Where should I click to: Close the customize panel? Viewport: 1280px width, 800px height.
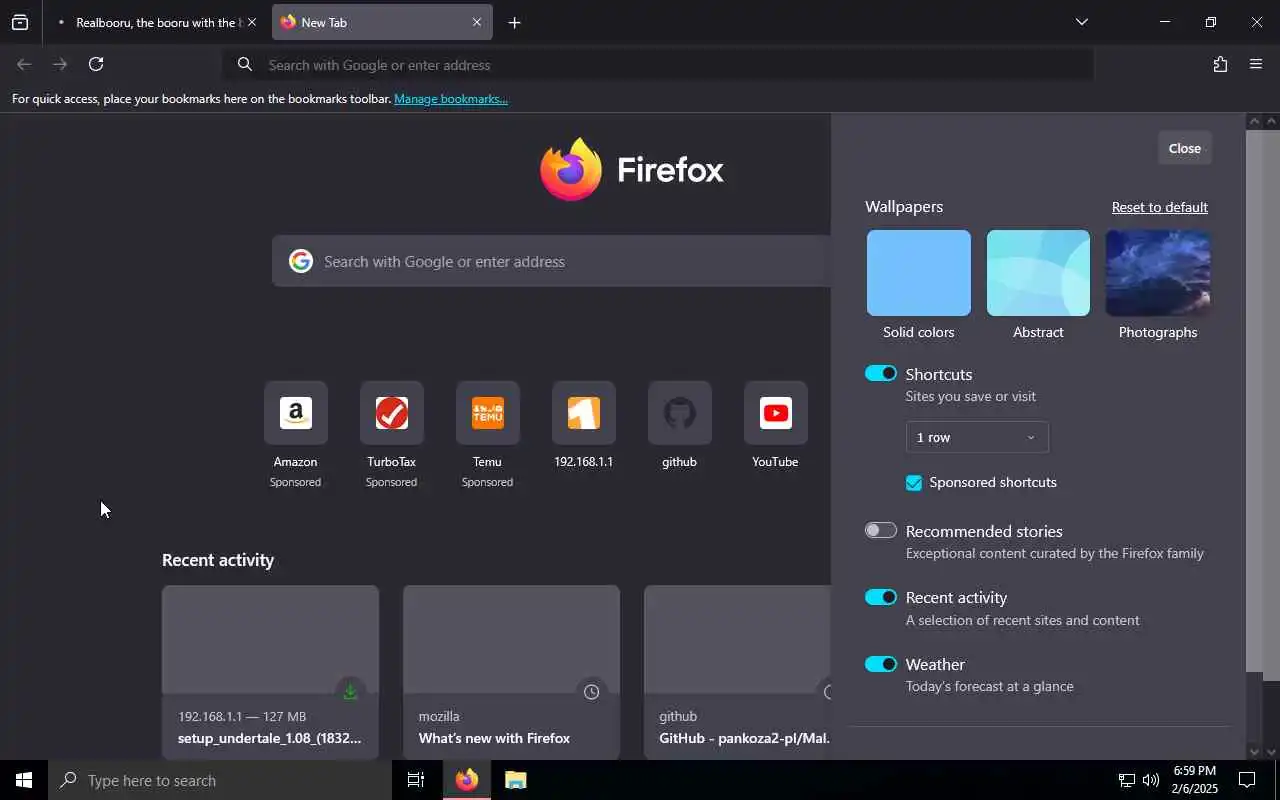tap(1184, 148)
